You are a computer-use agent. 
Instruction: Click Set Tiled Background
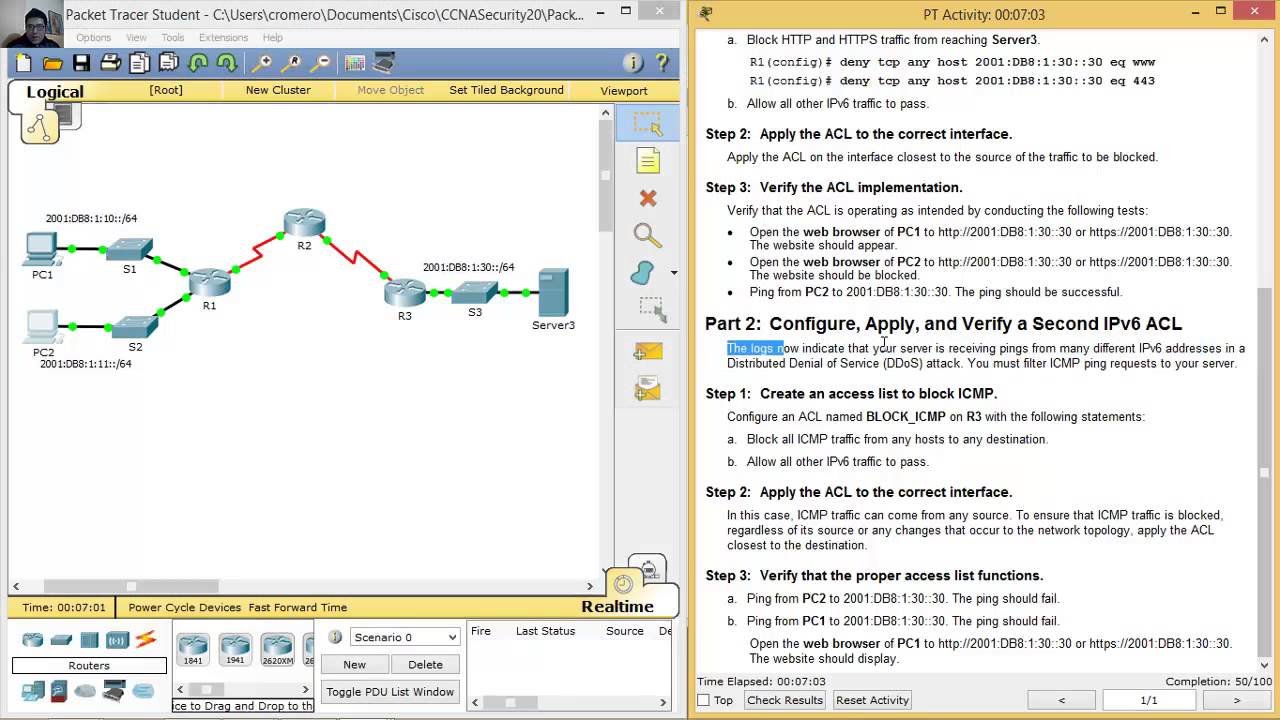point(506,90)
